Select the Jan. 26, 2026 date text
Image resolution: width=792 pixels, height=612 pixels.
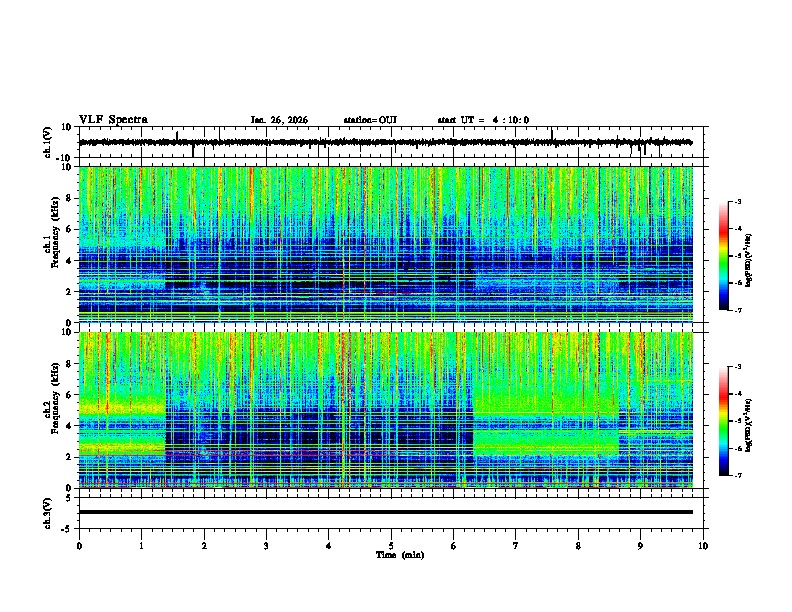click(279, 120)
